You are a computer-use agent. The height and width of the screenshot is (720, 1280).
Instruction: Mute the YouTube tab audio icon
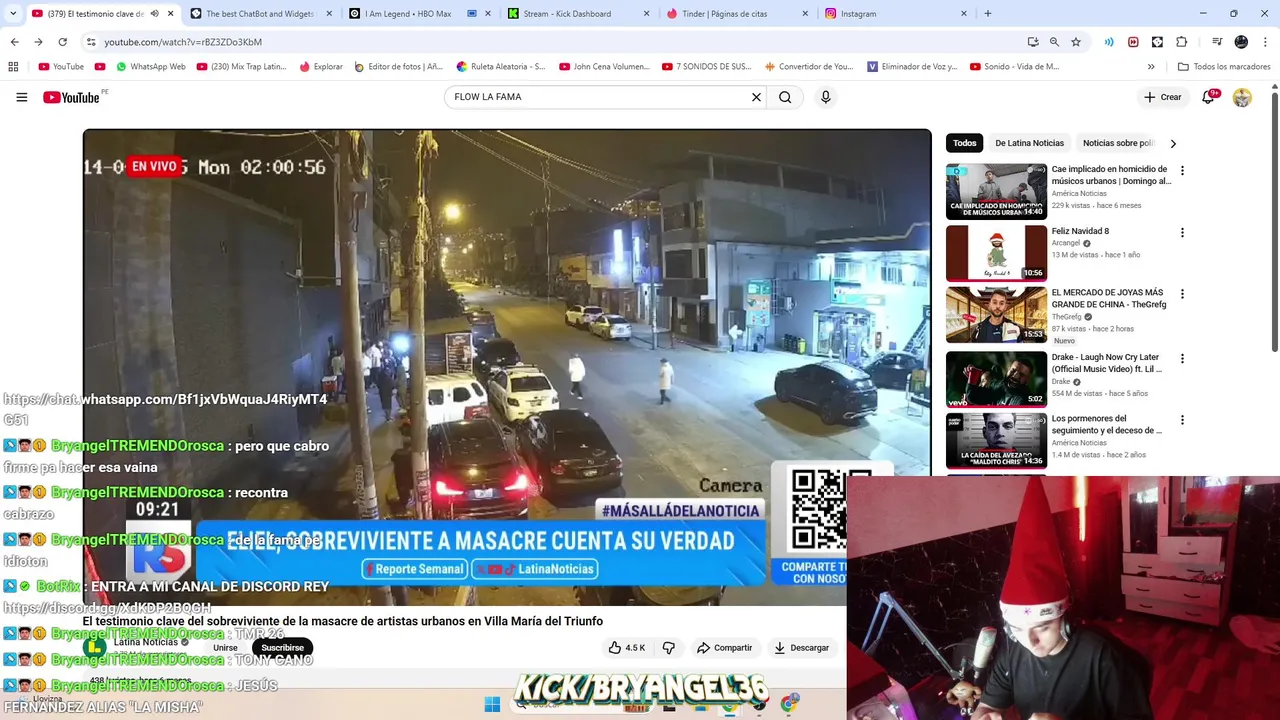(155, 14)
